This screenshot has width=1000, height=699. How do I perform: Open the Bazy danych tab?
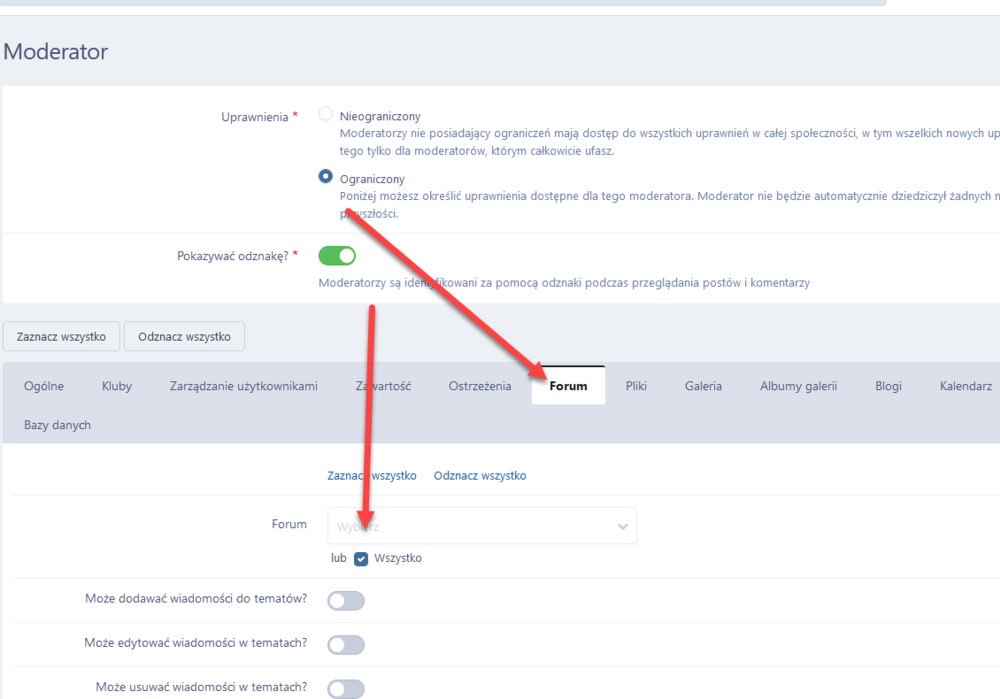coord(57,425)
